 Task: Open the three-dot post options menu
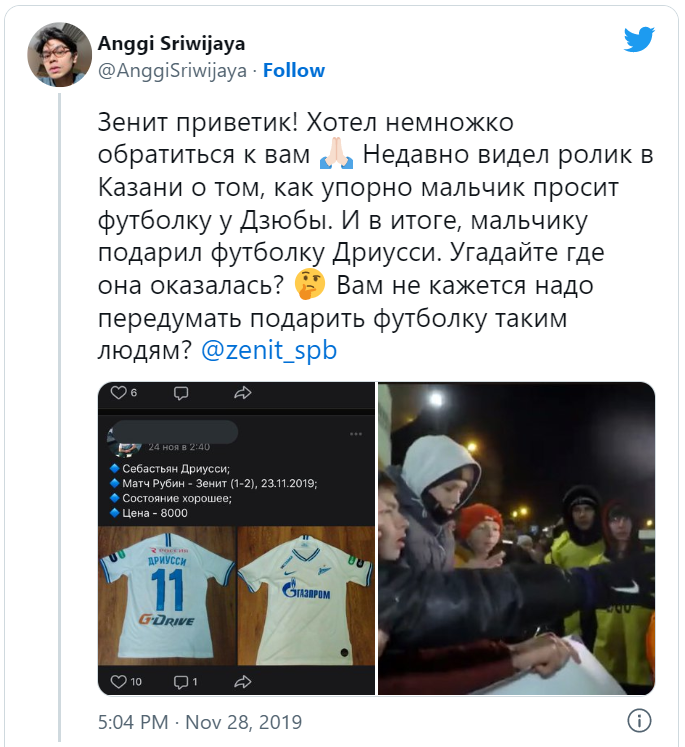356,434
